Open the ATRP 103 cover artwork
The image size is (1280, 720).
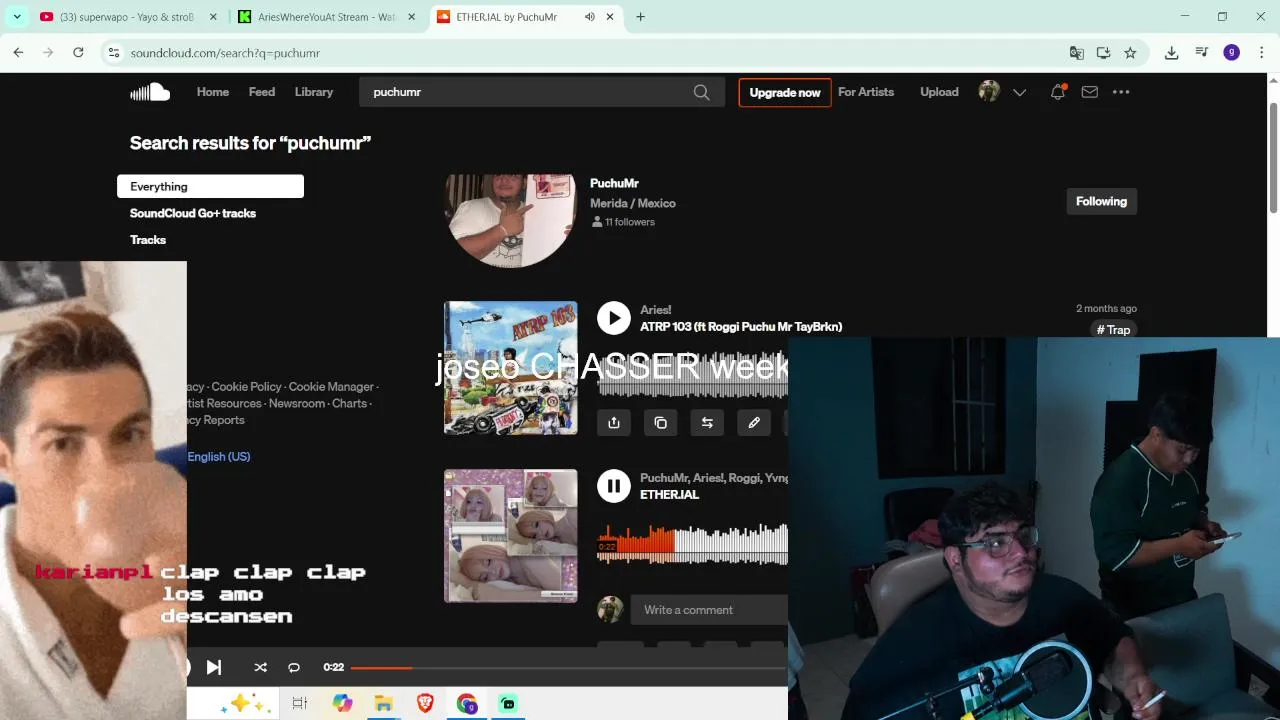pyautogui.click(x=511, y=368)
